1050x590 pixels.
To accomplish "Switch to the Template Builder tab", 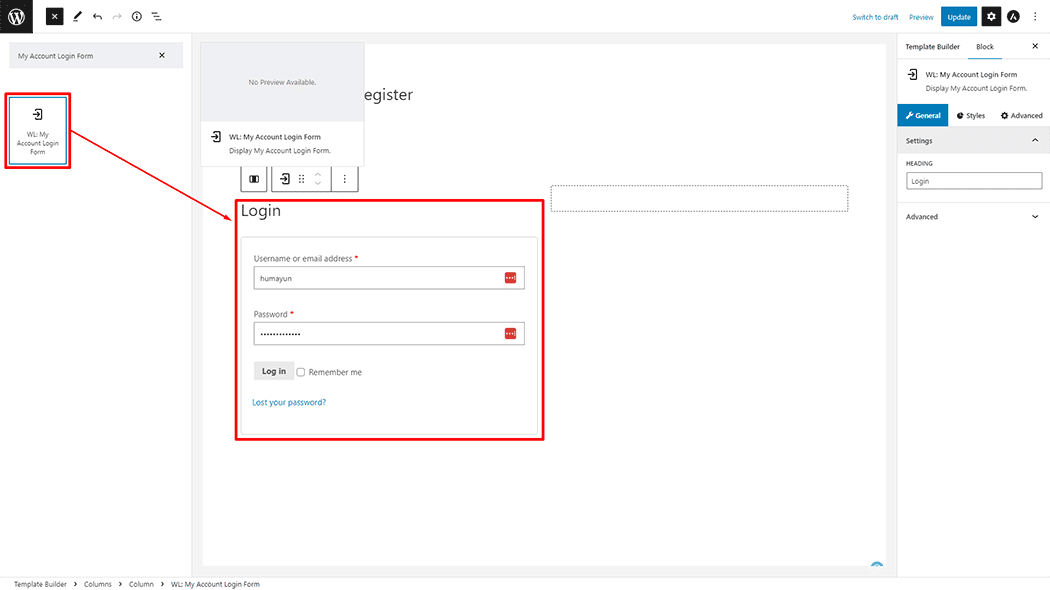I will click(x=932, y=46).
